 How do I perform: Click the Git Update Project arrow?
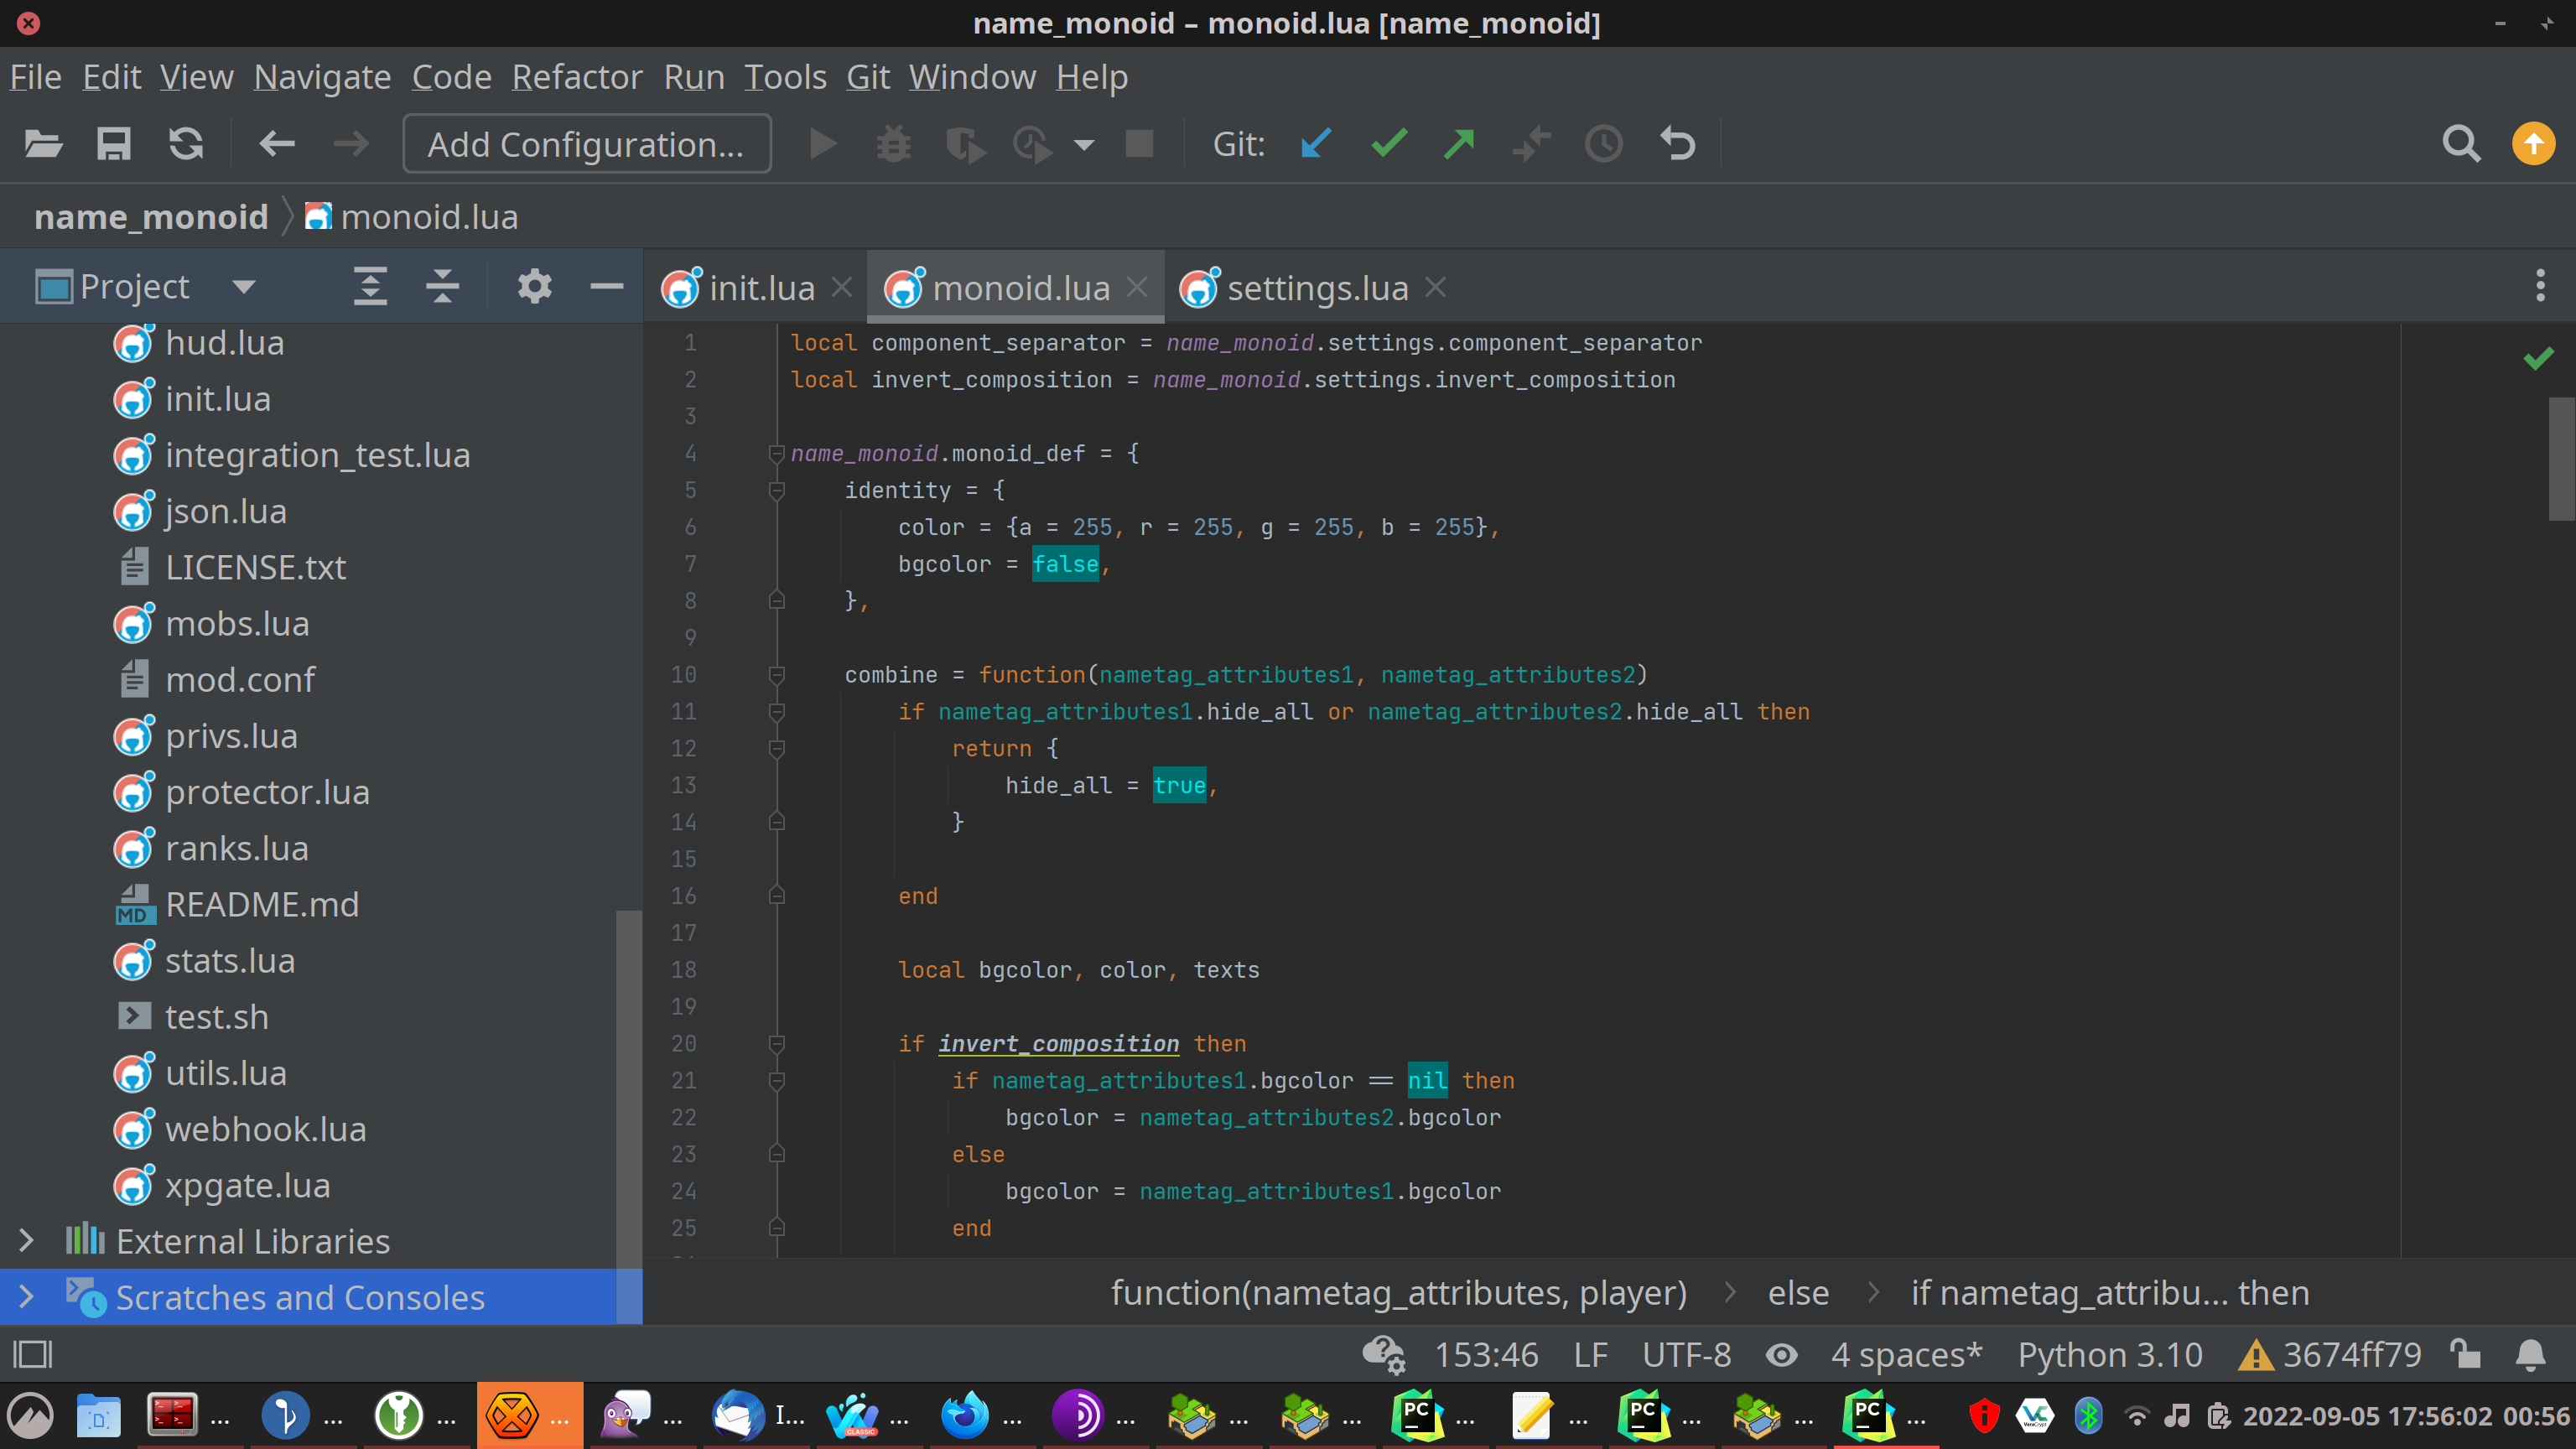[1316, 144]
